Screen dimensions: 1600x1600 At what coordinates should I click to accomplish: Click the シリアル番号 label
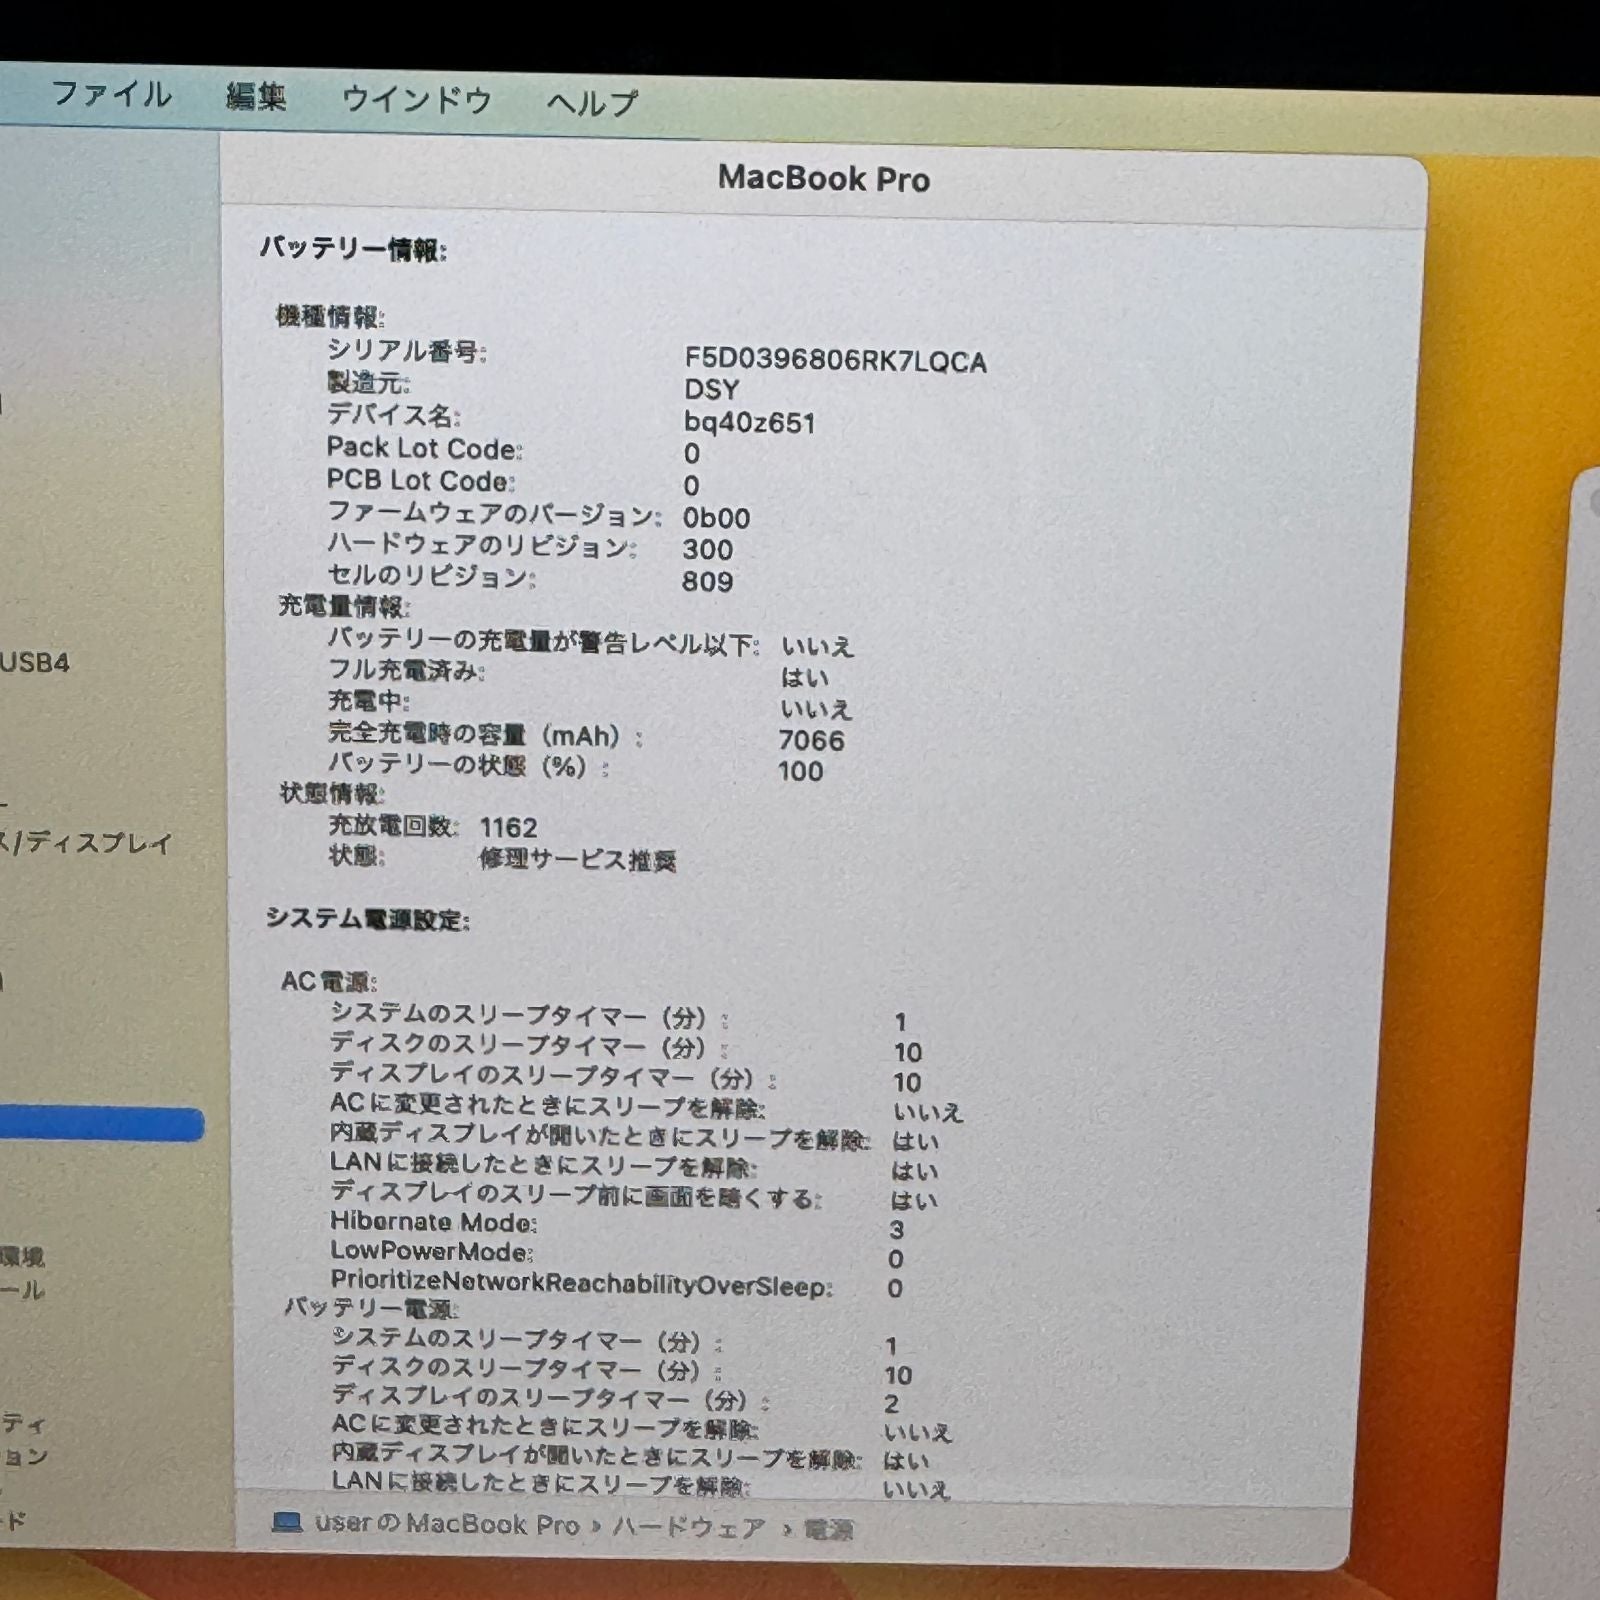[406, 351]
